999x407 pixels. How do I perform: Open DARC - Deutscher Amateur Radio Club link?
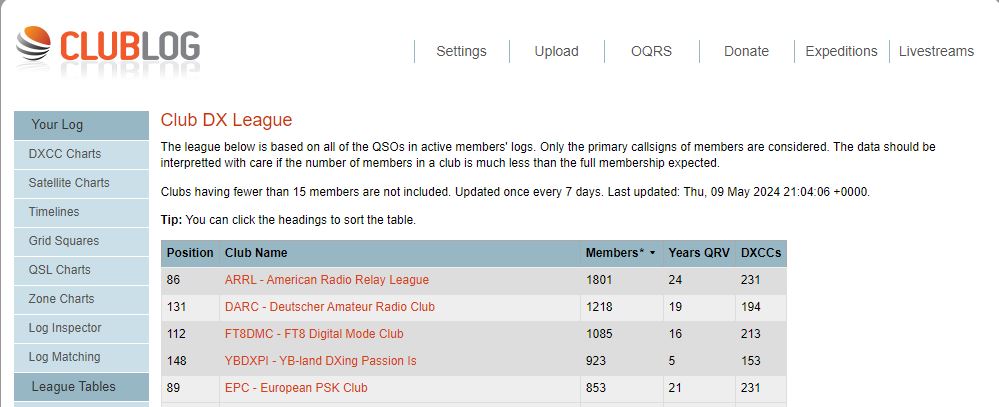tap(329, 307)
